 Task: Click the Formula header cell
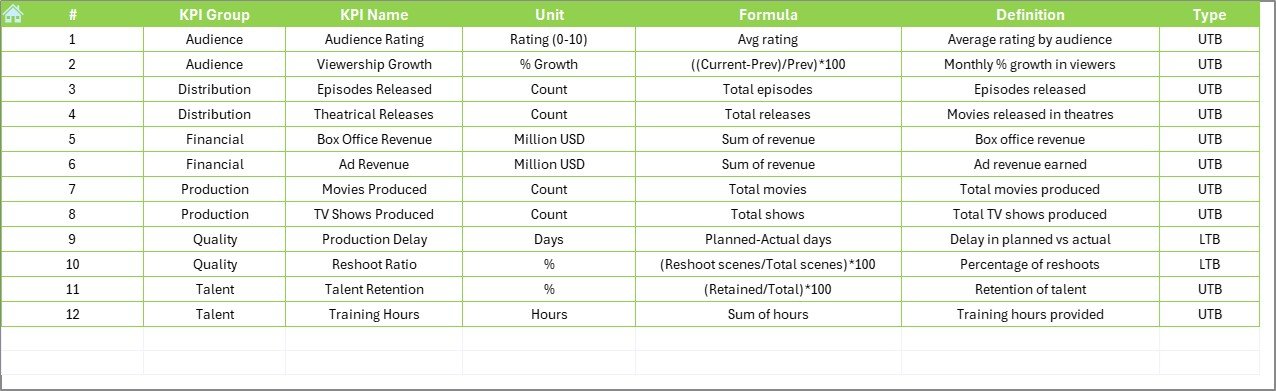click(768, 15)
